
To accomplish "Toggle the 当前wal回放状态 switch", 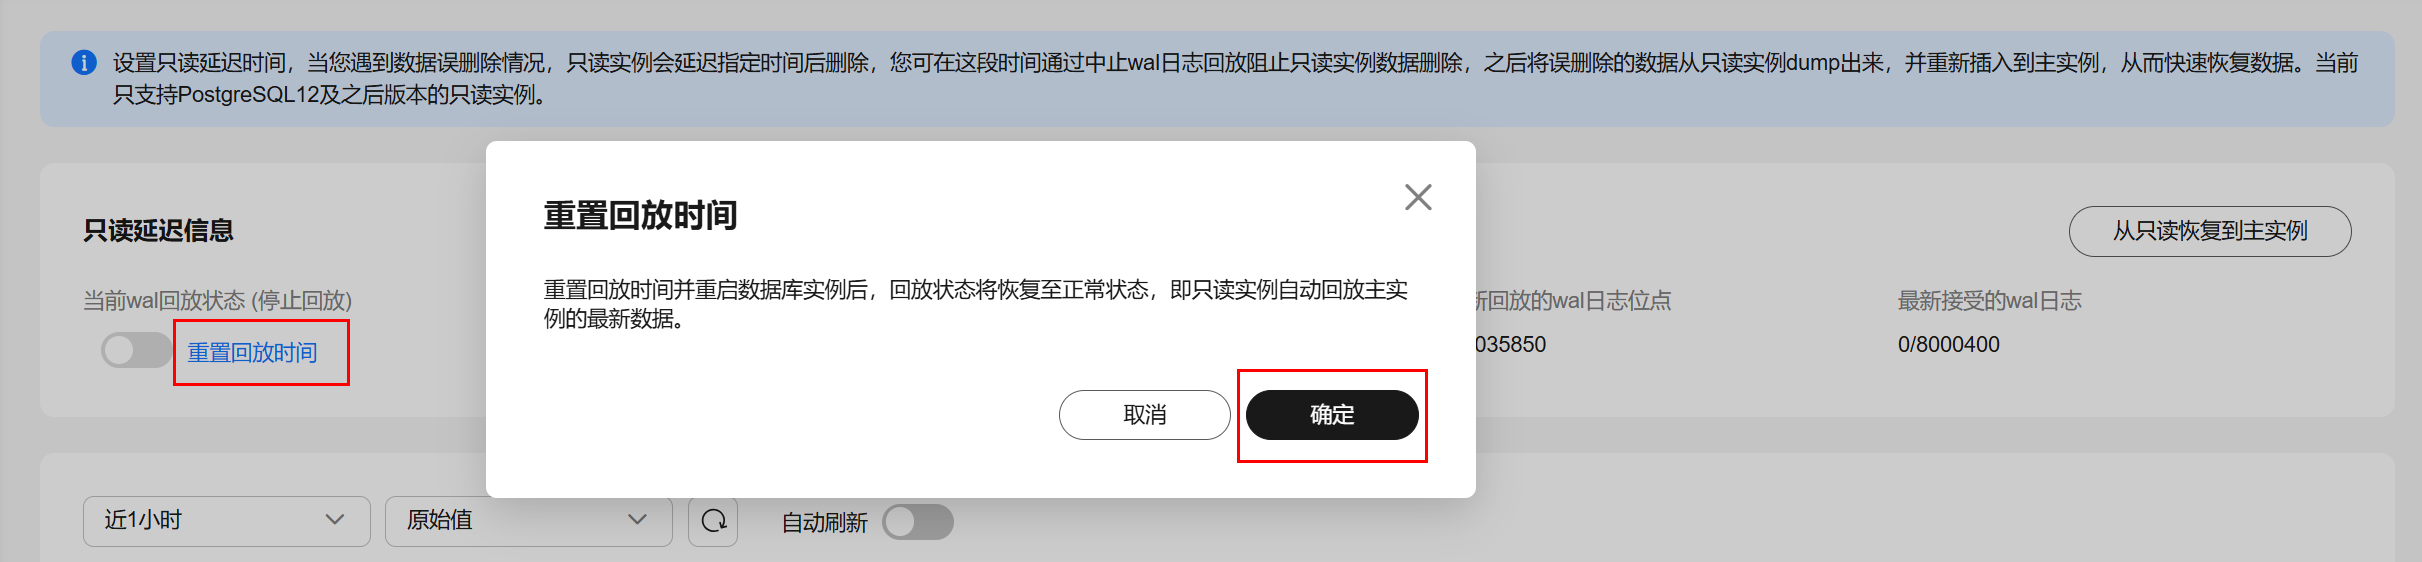I will click(x=136, y=350).
